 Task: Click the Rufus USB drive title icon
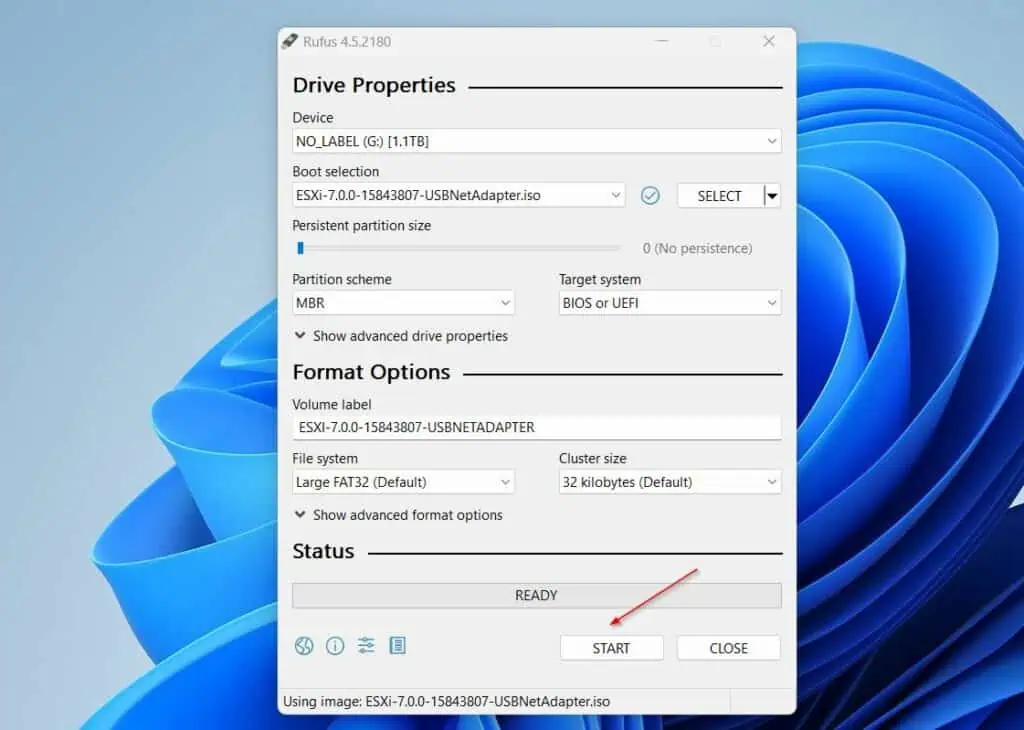tap(290, 41)
